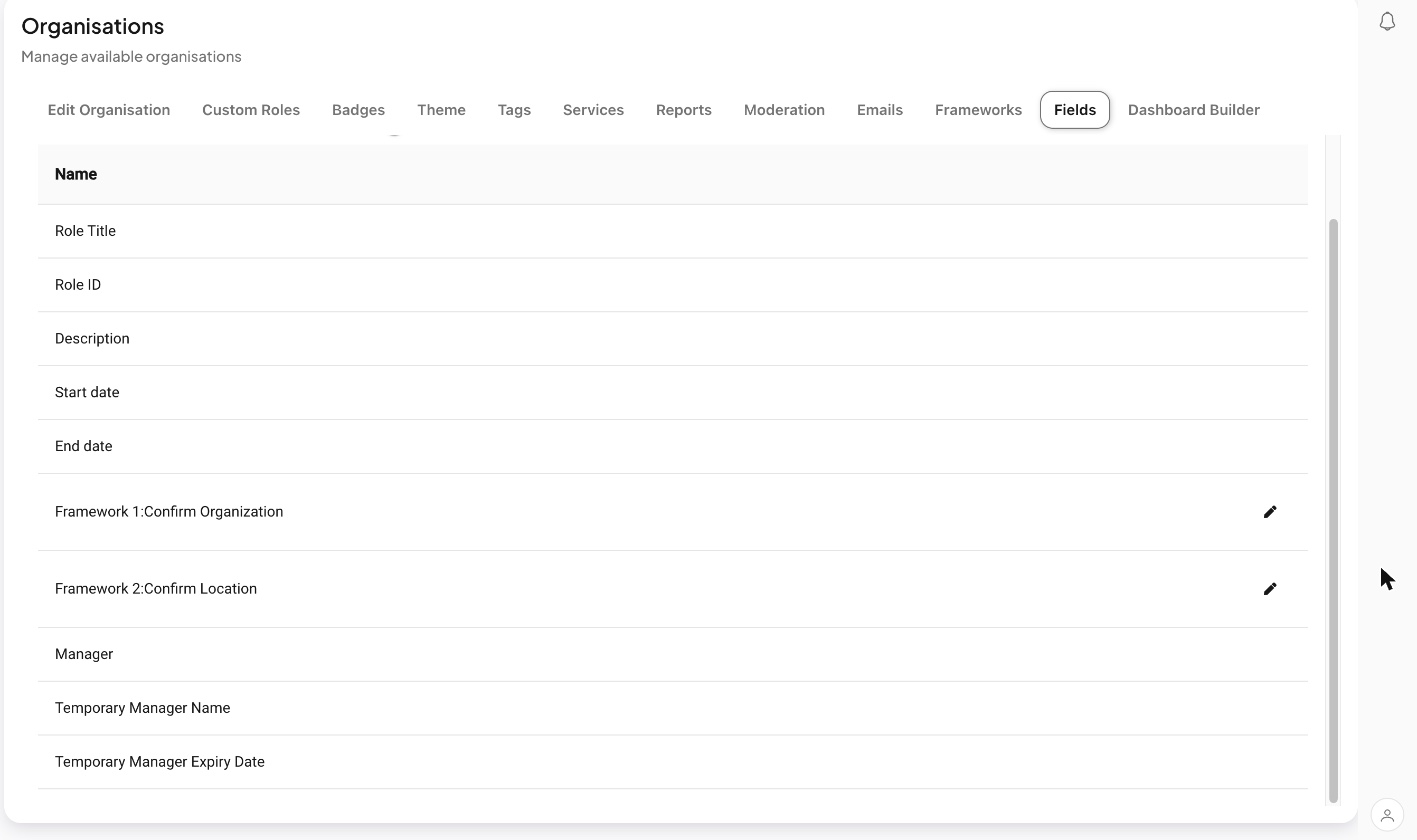This screenshot has height=840, width=1417.
Task: Click the vertical scrollbar of the fields list
Action: pos(1333,510)
